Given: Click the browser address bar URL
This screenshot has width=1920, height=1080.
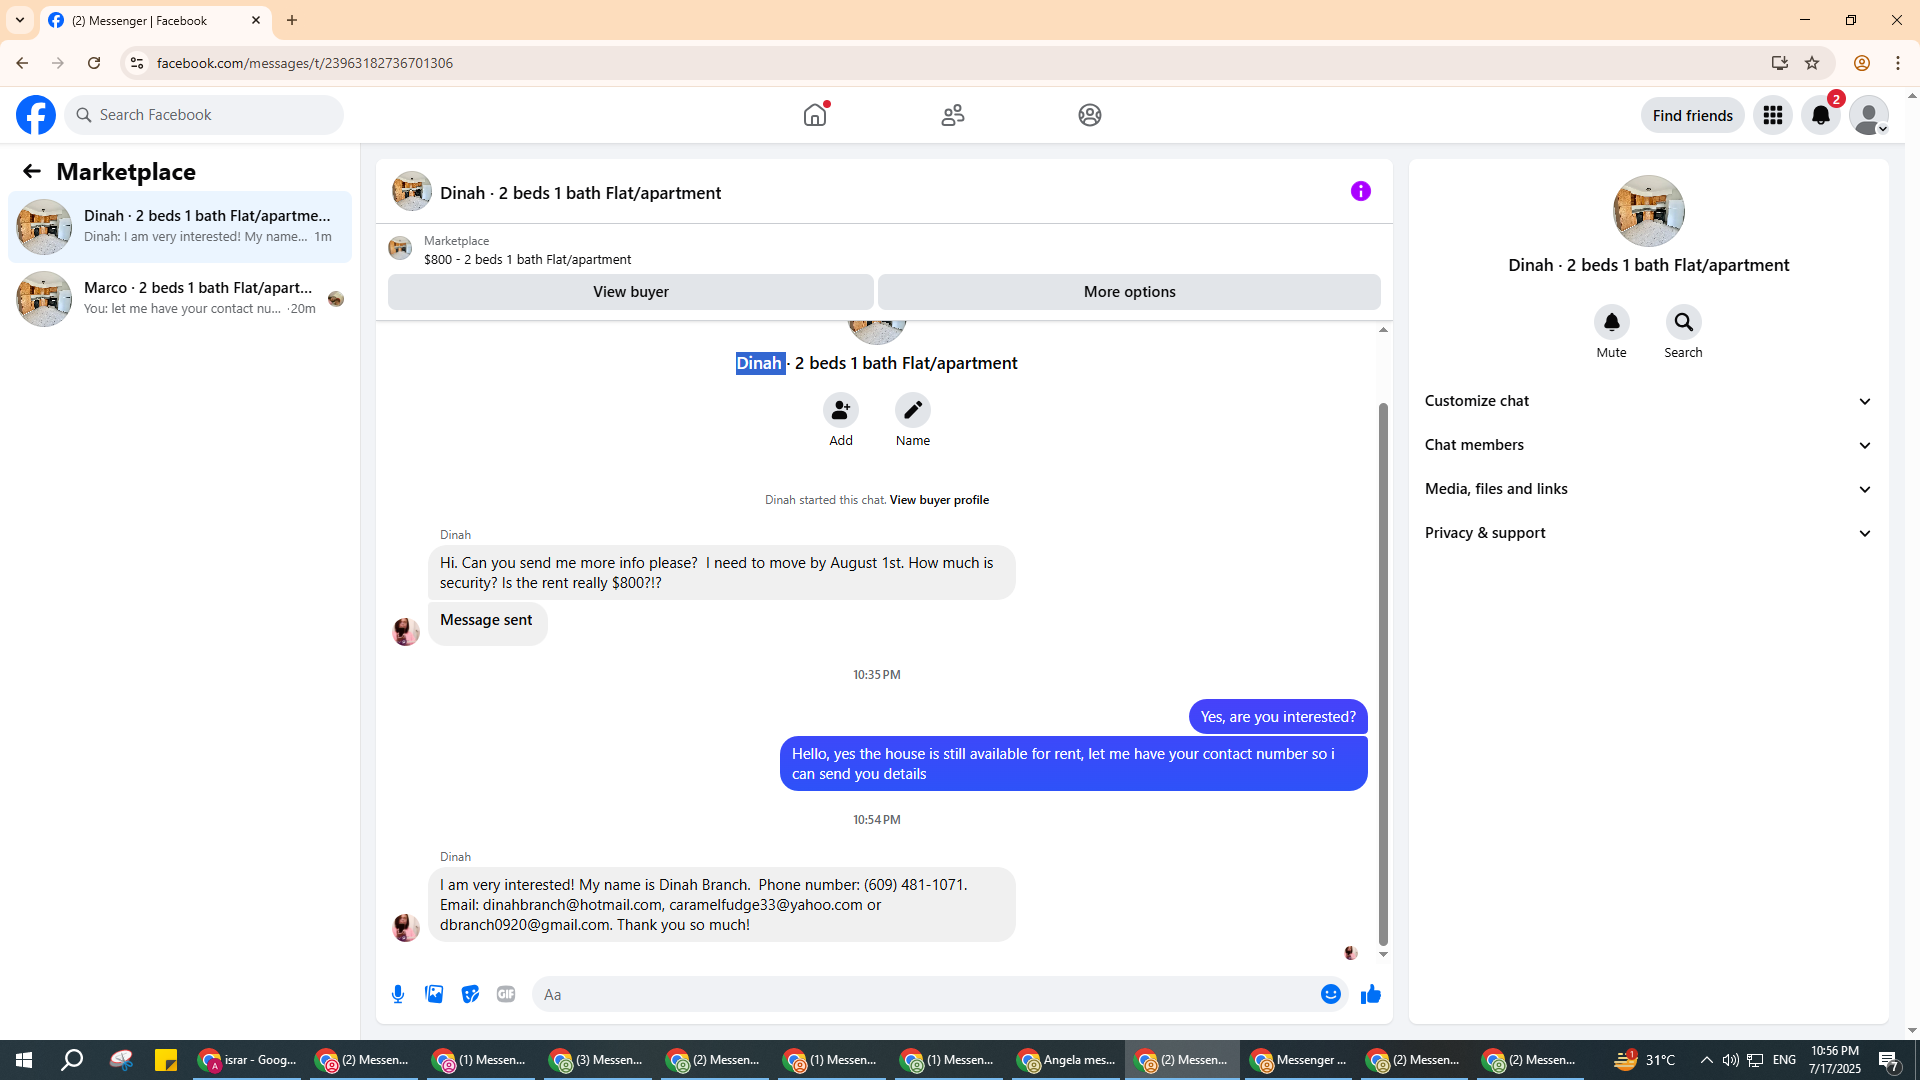Looking at the screenshot, I should pyautogui.click(x=305, y=63).
